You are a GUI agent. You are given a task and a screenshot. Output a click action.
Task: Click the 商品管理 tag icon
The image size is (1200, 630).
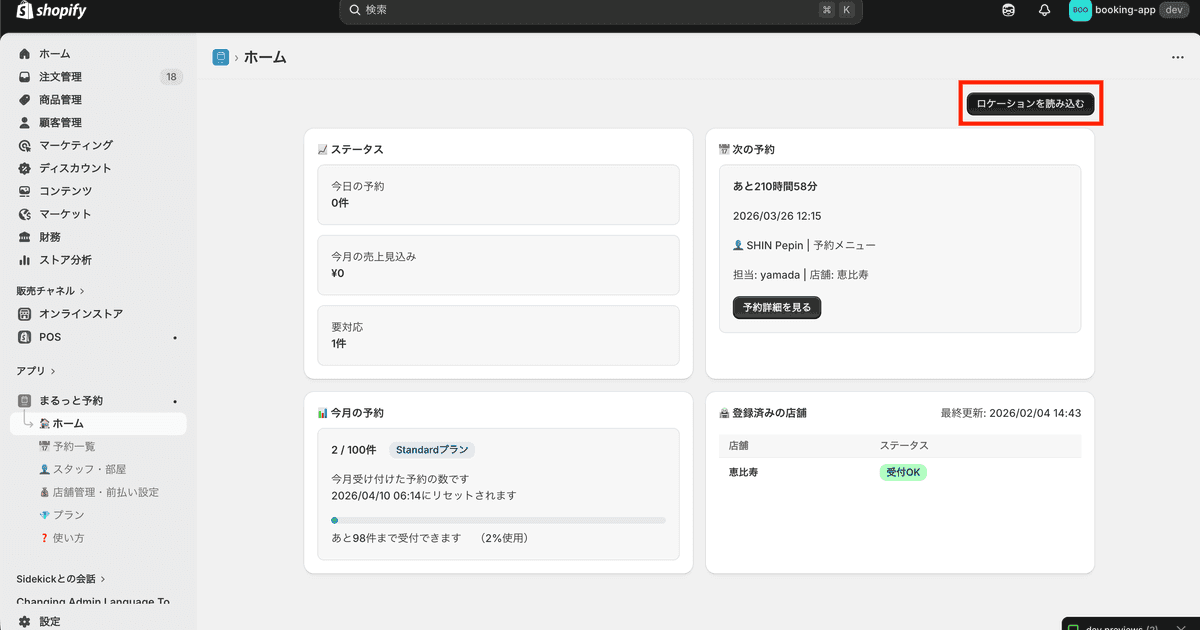click(25, 100)
